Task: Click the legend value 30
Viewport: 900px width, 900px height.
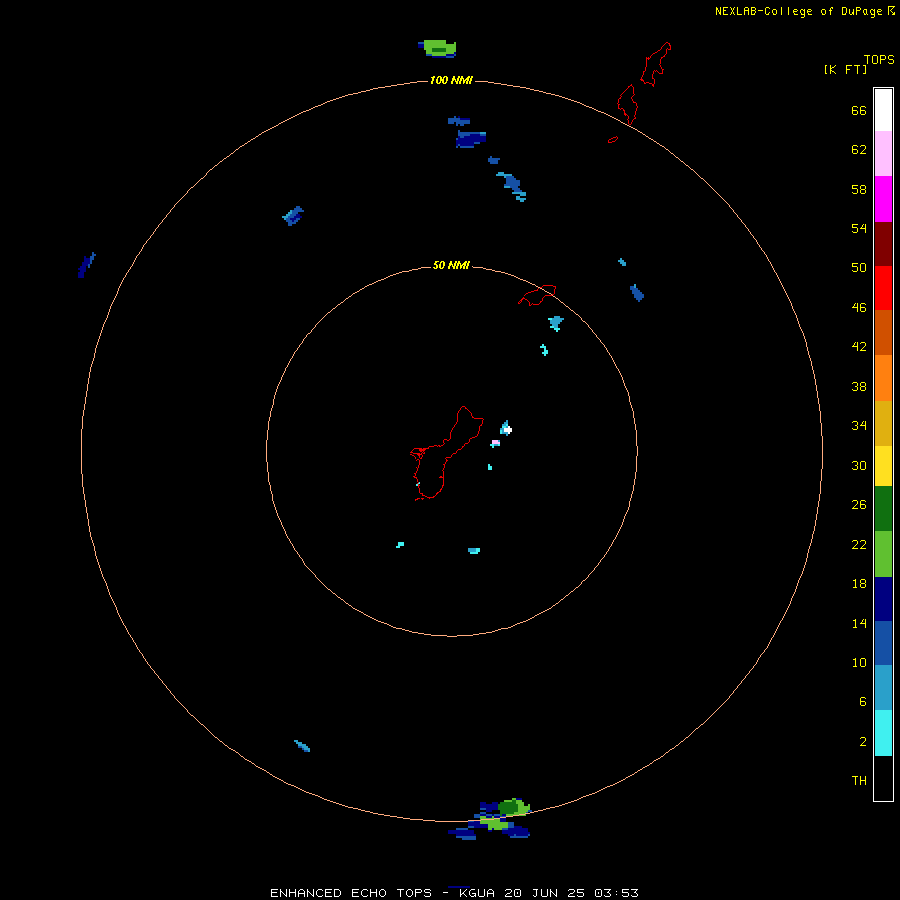Action: click(859, 465)
